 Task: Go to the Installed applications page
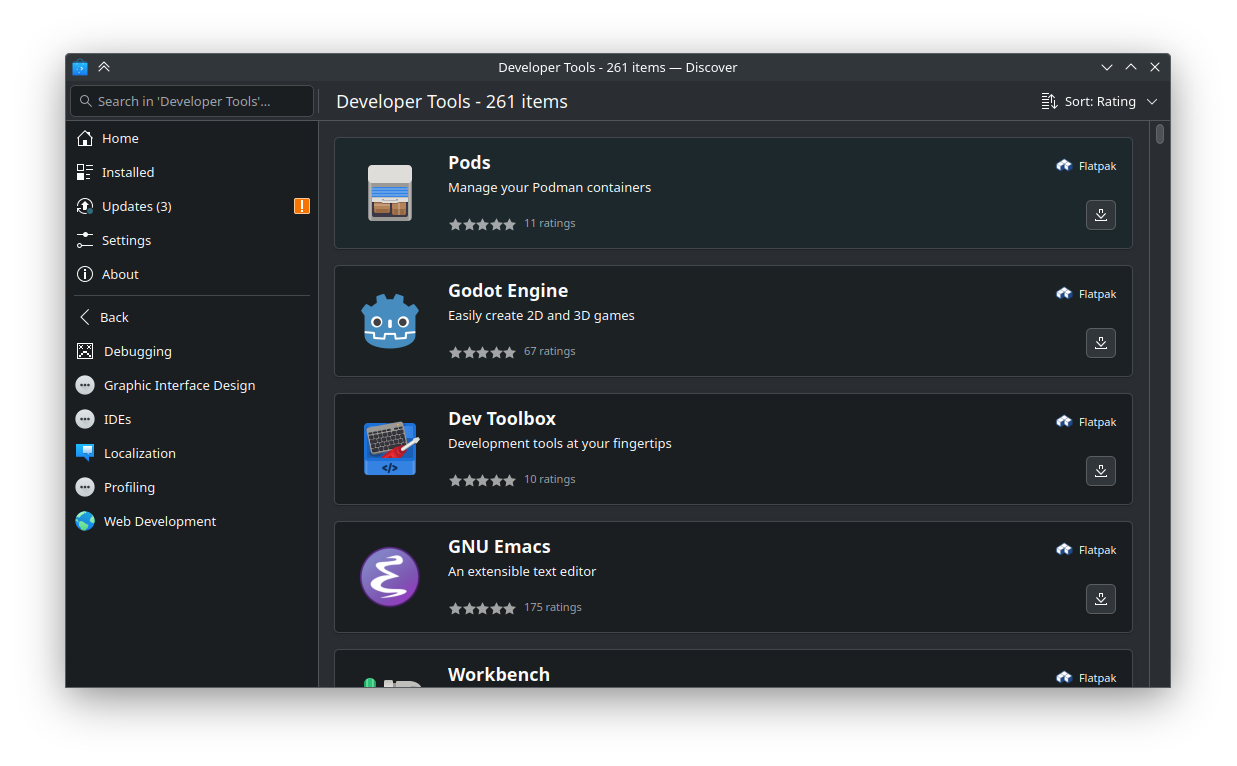(x=192, y=173)
